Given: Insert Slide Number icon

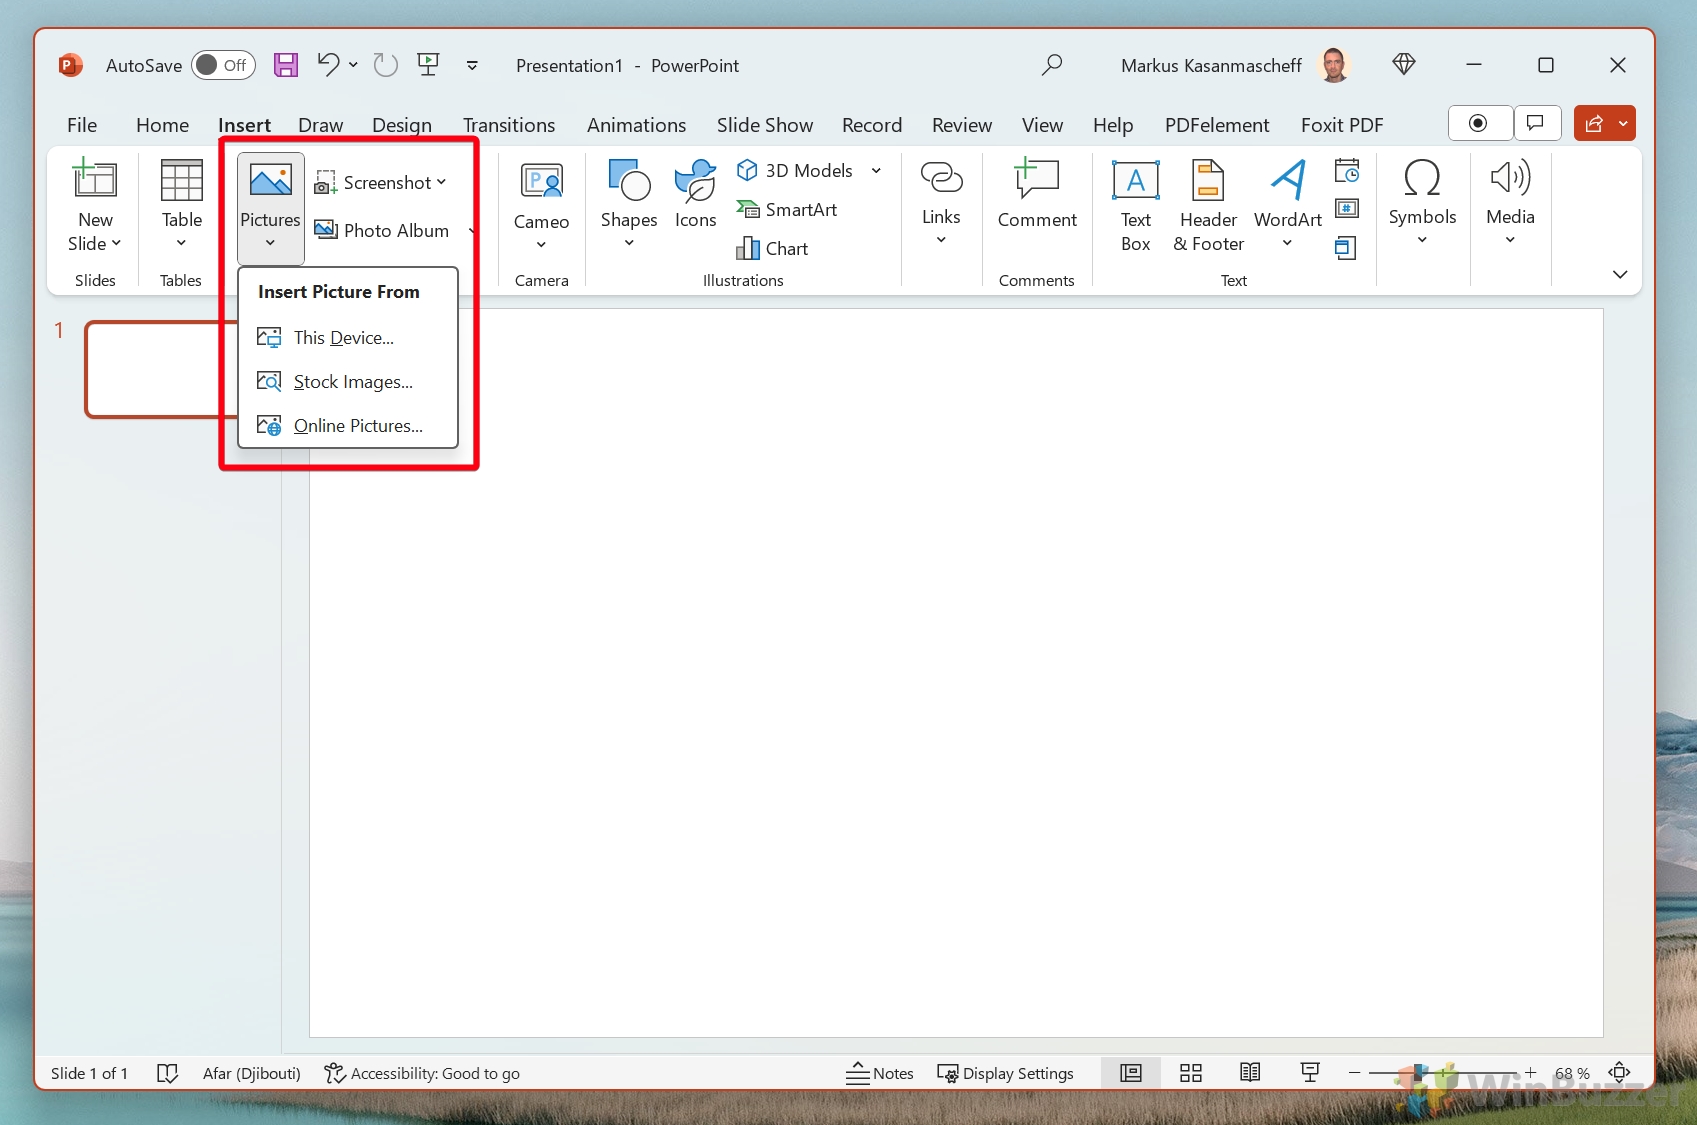Looking at the screenshot, I should coord(1347,209).
